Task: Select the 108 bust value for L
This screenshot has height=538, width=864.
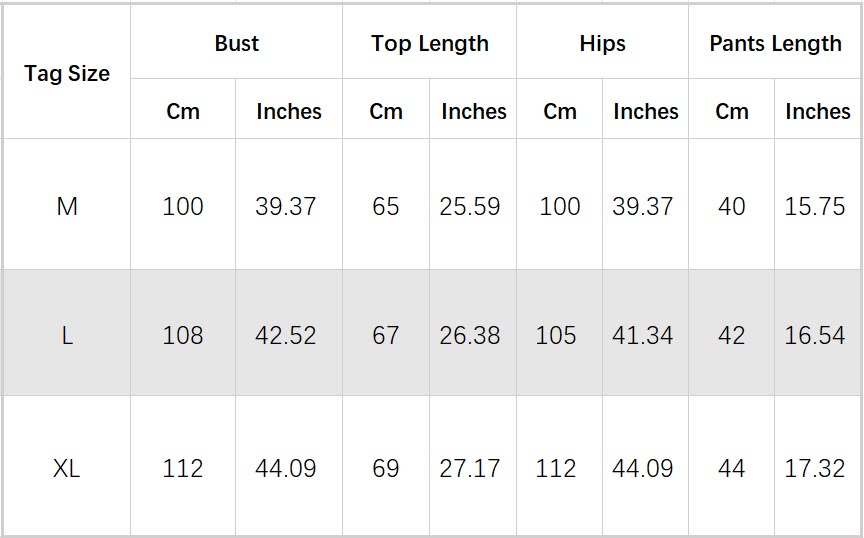Action: [183, 335]
